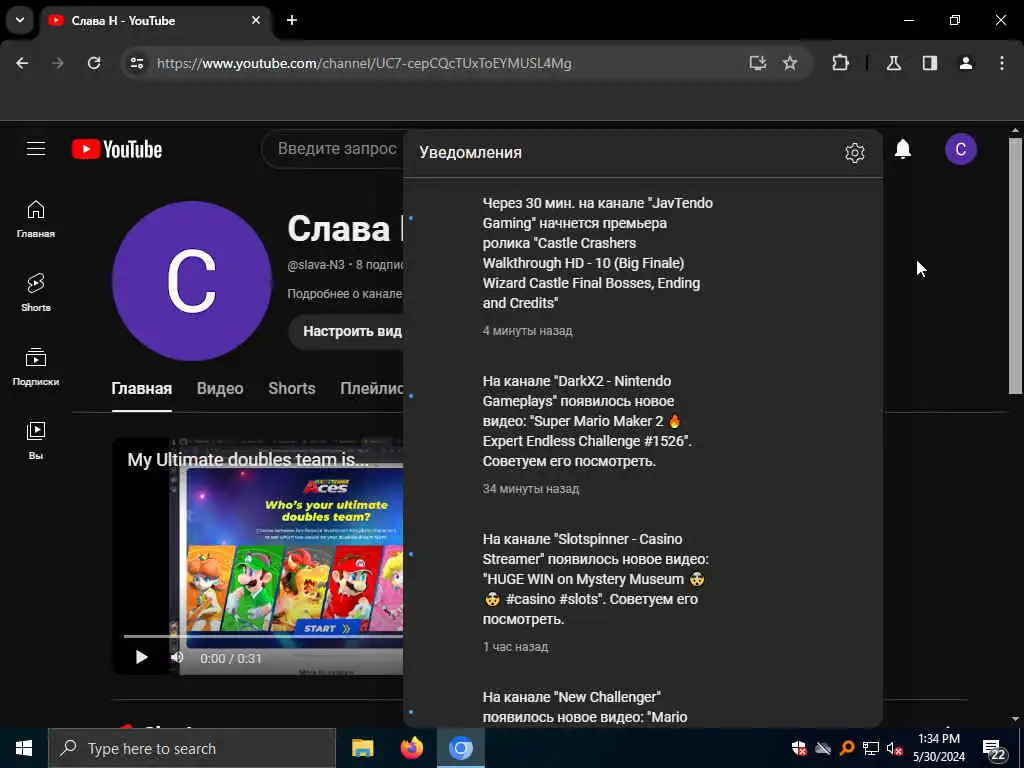Switch to the Видео channel tab

click(x=220, y=389)
